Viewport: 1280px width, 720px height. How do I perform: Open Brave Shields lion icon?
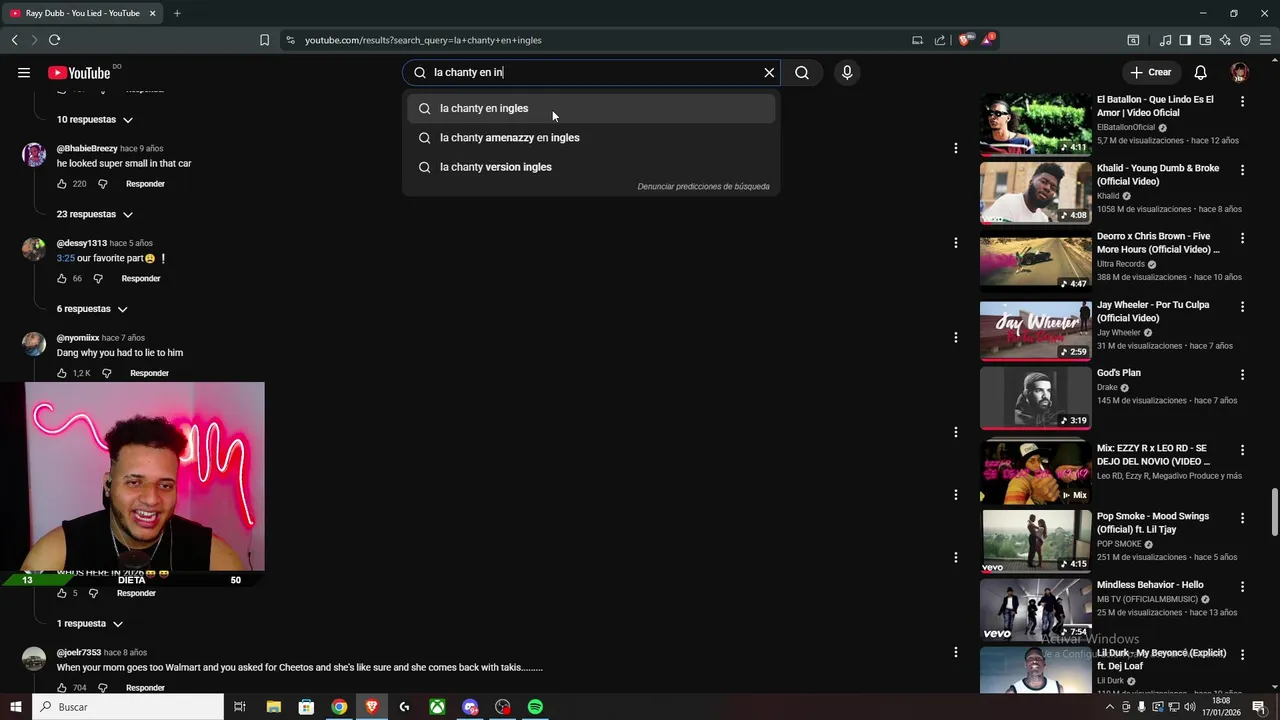coord(964,40)
